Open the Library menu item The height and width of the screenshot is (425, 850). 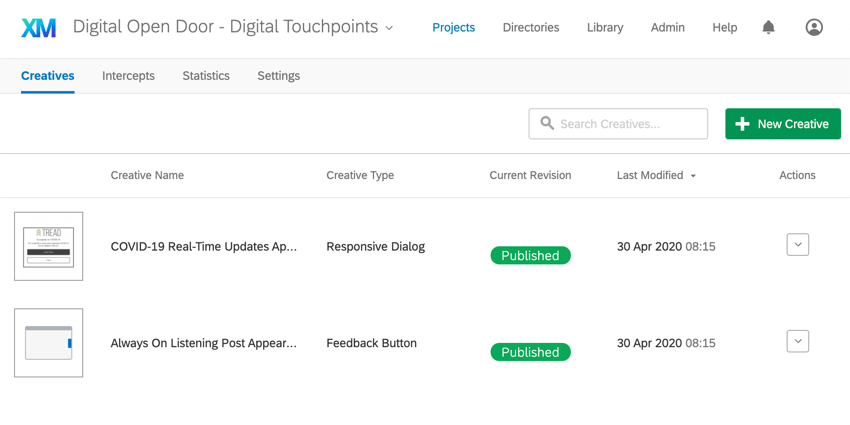click(605, 28)
